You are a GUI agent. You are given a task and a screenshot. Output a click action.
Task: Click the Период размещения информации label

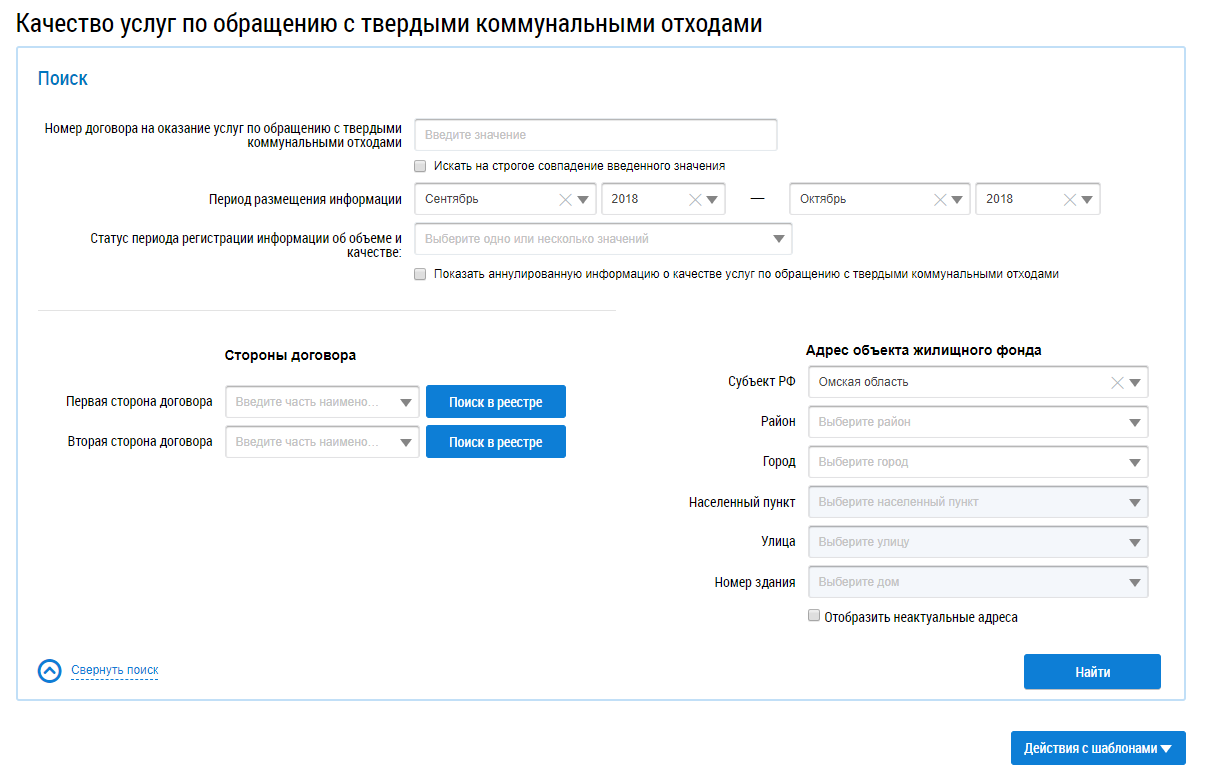305,199
